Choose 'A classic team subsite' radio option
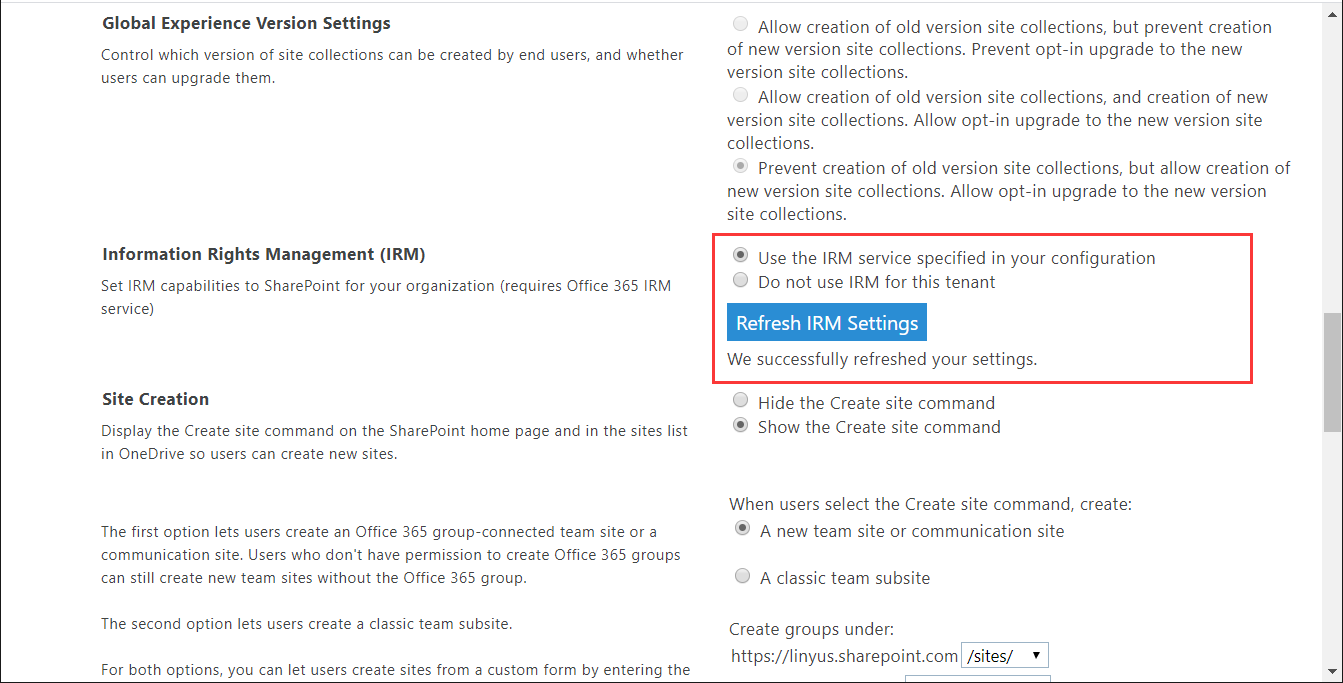The image size is (1343, 683). [742, 577]
